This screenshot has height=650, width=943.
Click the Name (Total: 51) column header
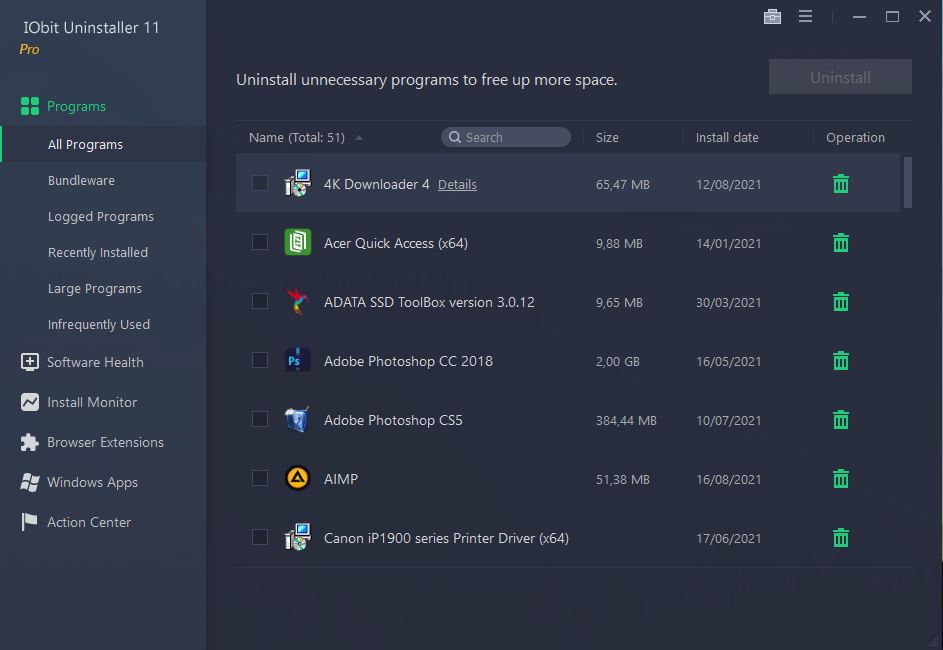click(296, 137)
